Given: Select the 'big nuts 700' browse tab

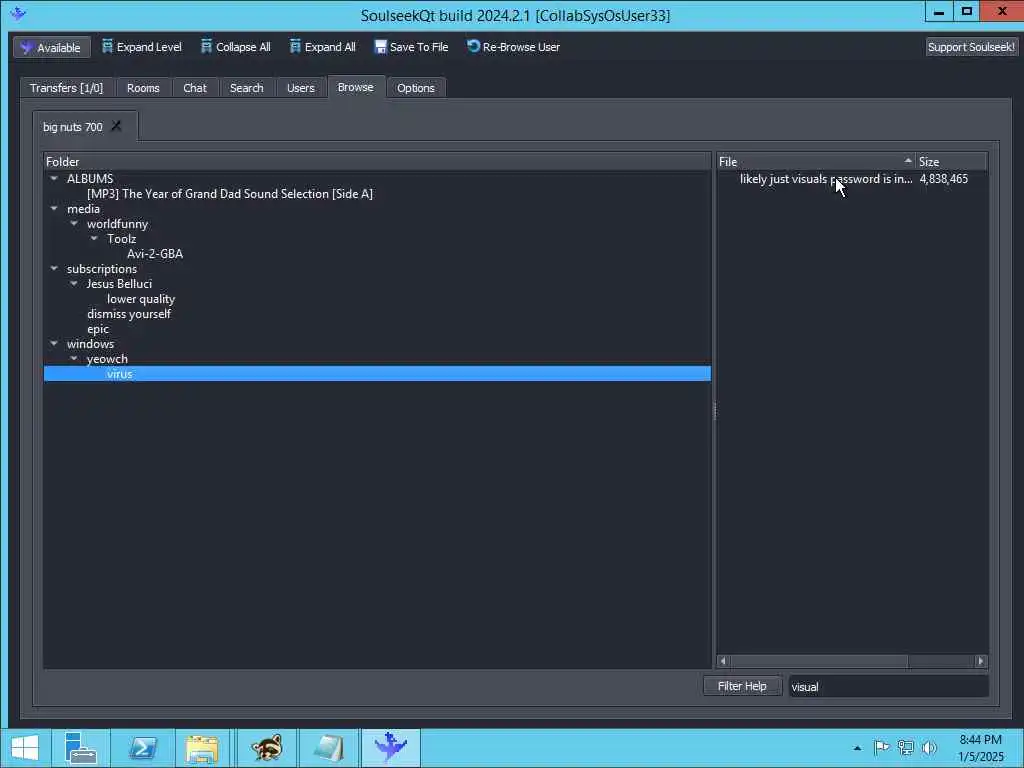Looking at the screenshot, I should click(x=72, y=127).
